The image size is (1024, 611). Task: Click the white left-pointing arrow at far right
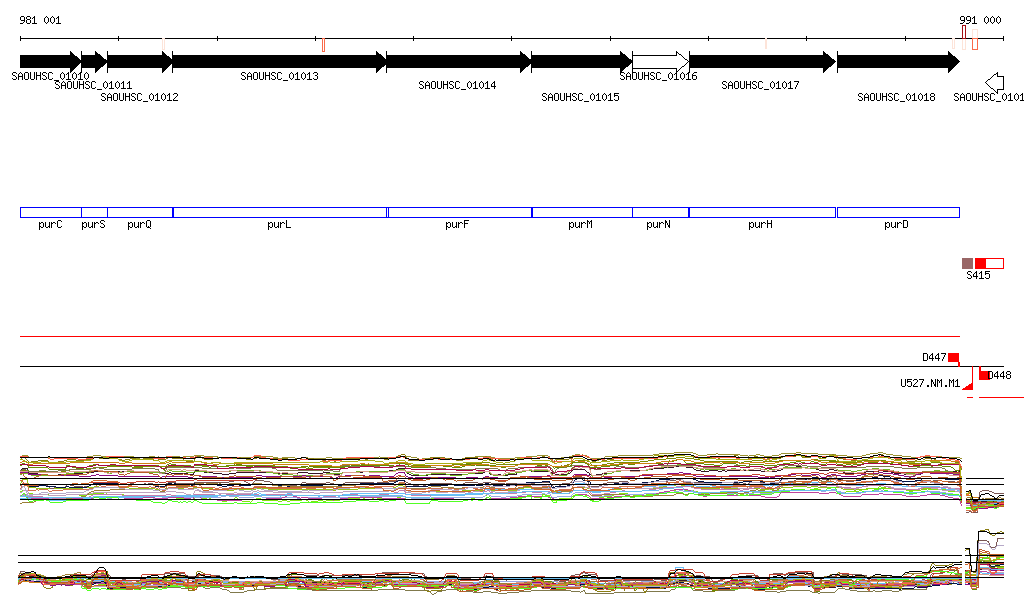click(x=994, y=82)
